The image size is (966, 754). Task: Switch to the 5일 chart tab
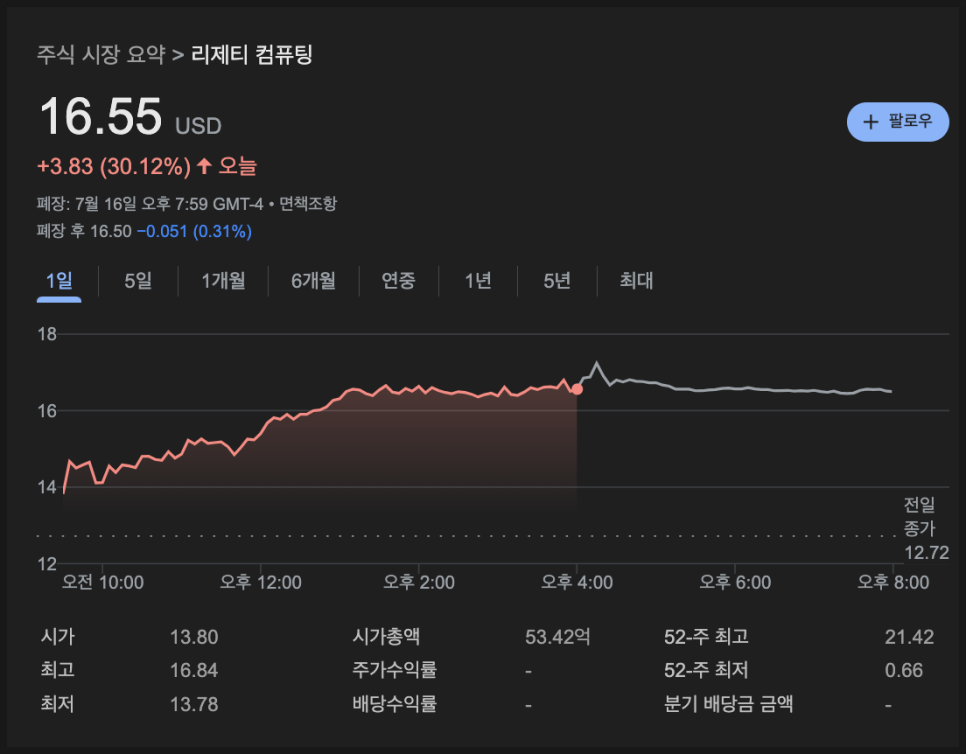138,281
